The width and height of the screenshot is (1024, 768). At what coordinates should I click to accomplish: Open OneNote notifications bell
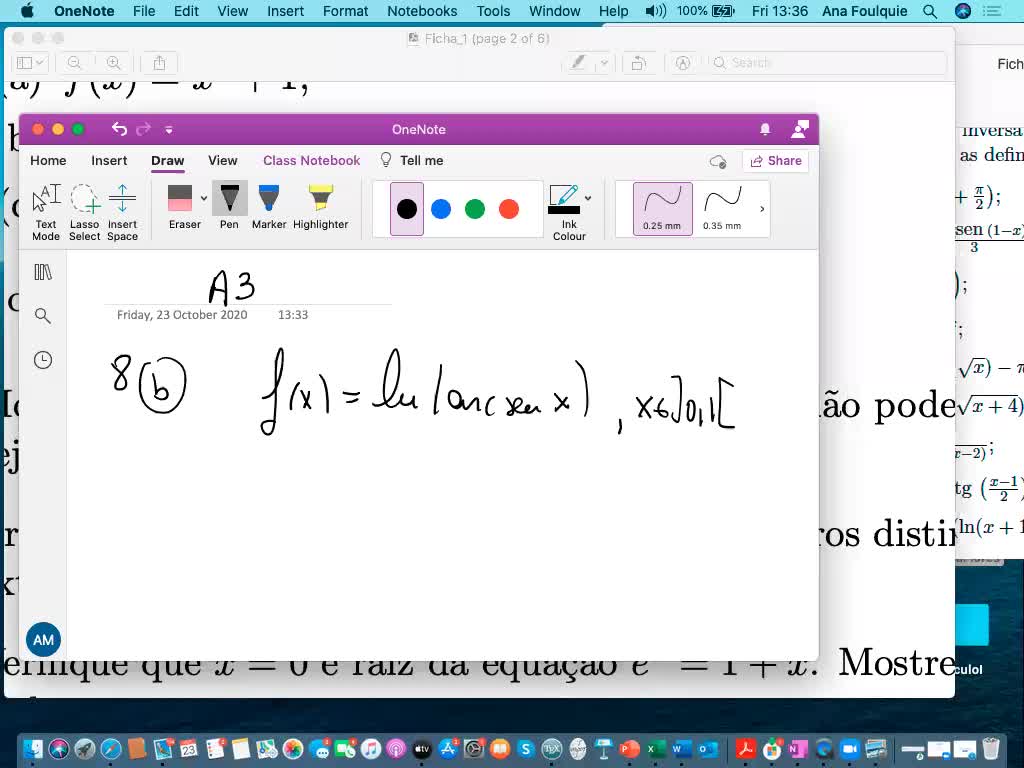tap(765, 129)
